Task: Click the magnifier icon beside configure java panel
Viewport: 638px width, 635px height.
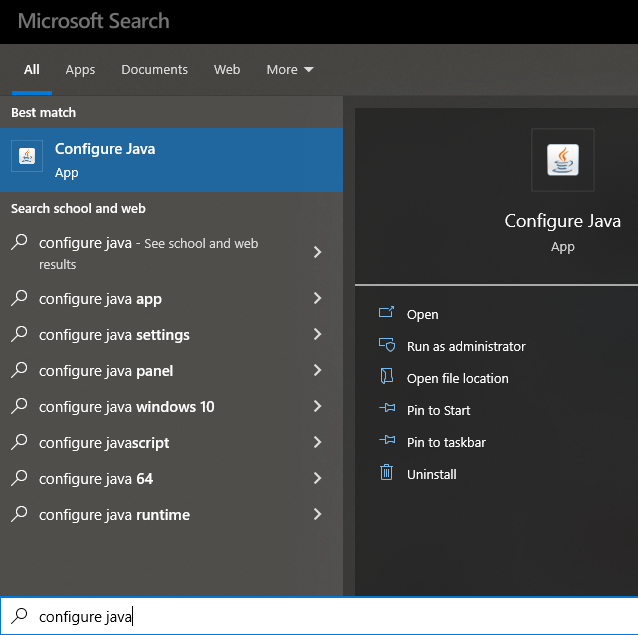Action: coord(19,370)
